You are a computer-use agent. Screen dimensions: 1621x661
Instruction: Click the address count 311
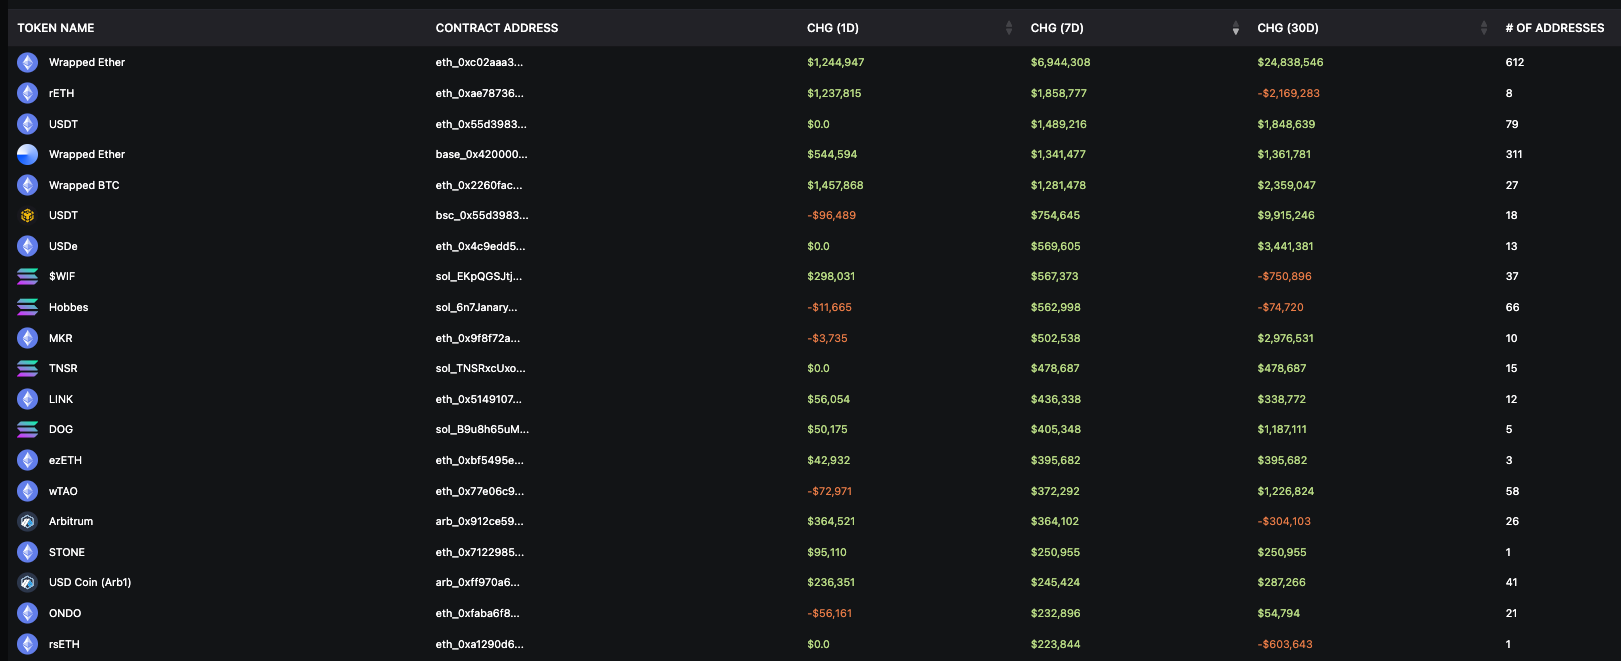click(1514, 154)
